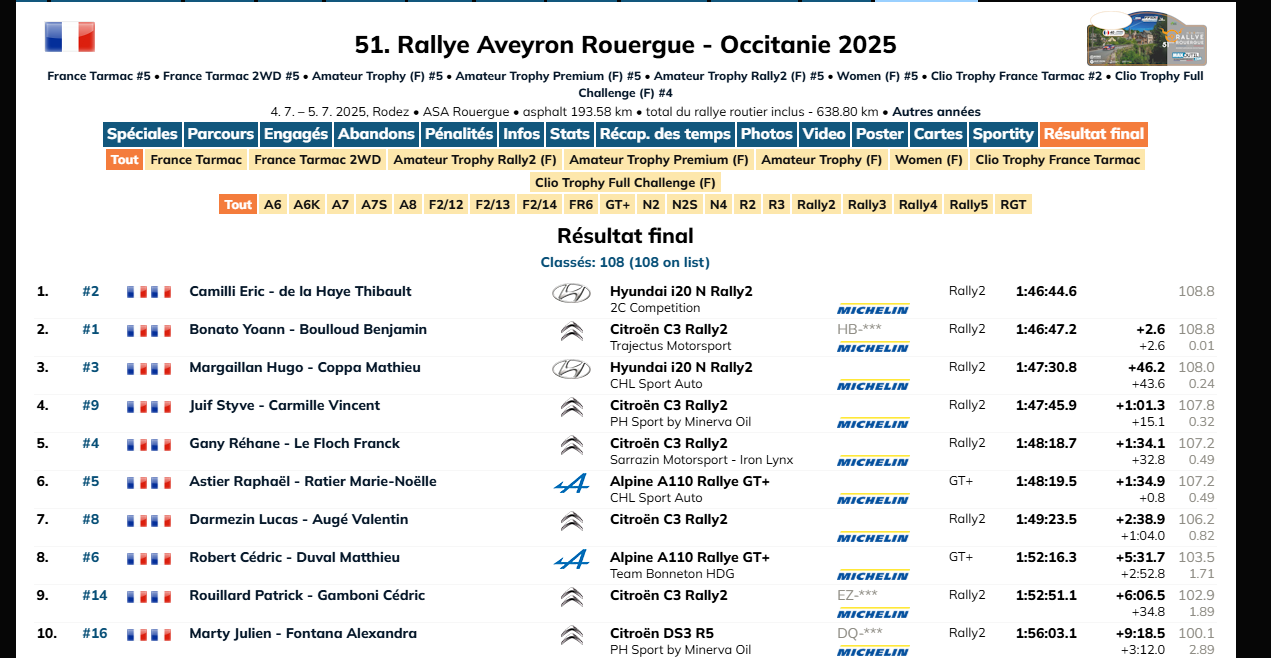Click the Citroën logo in Bonato Yoann row
This screenshot has width=1271, height=658.
571,331
